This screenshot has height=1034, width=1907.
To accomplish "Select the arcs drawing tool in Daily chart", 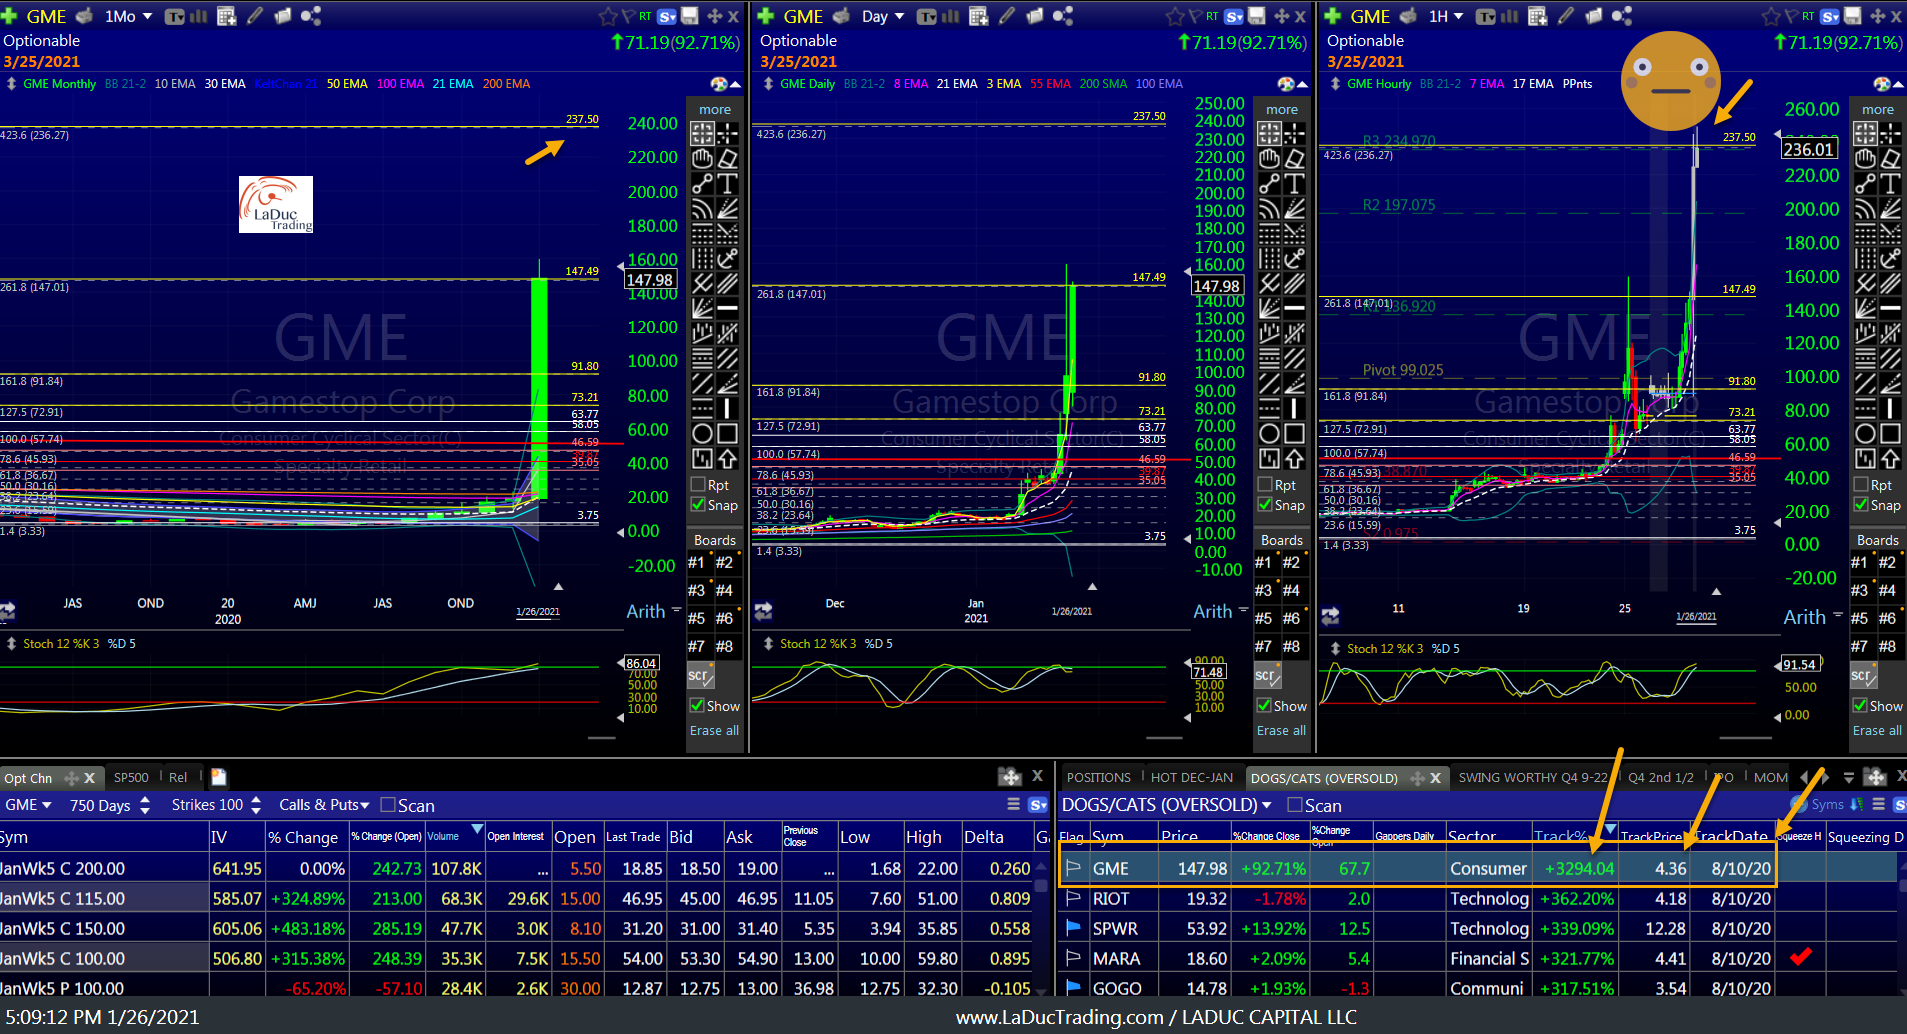I will 1269,208.
